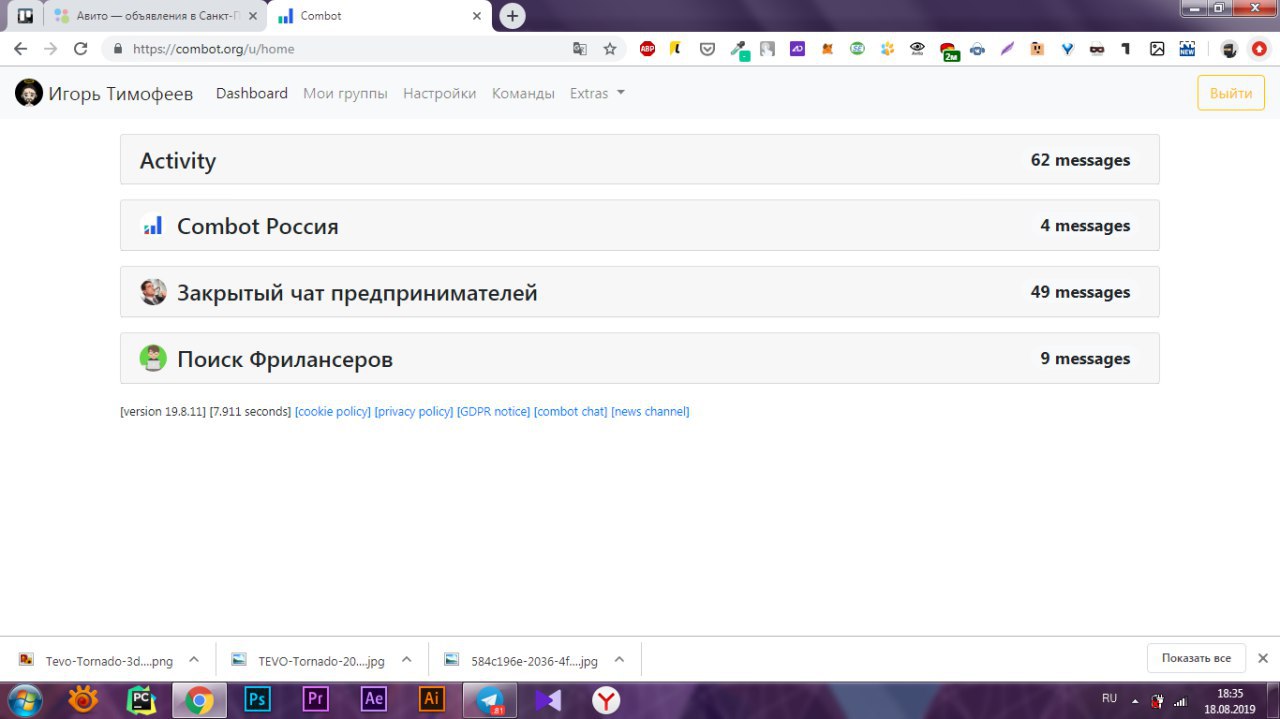Open After Effects from the taskbar
Viewport: 1280px width, 719px height.
pos(374,699)
